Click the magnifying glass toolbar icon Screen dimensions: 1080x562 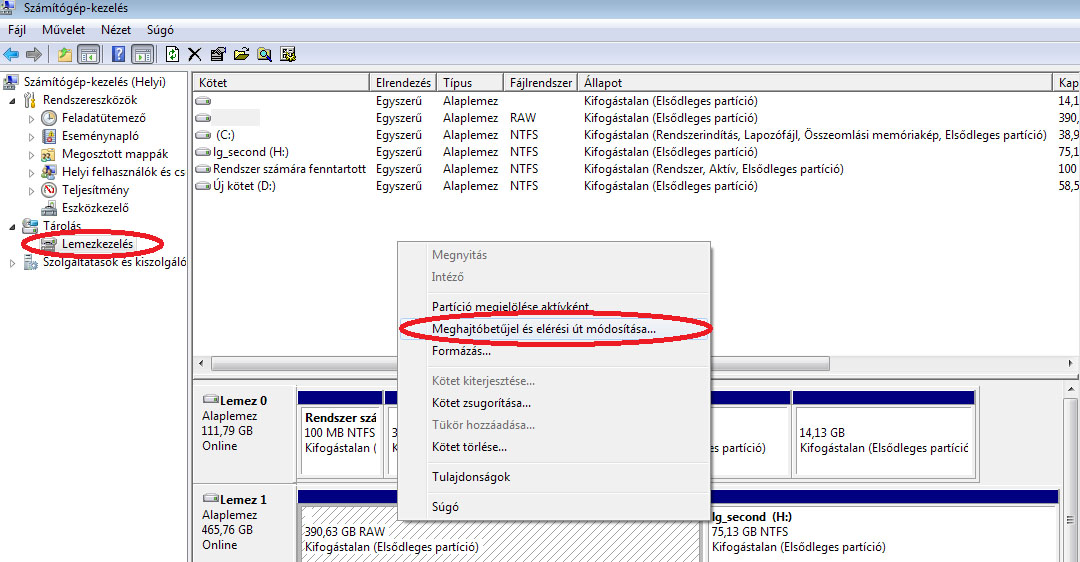265,54
